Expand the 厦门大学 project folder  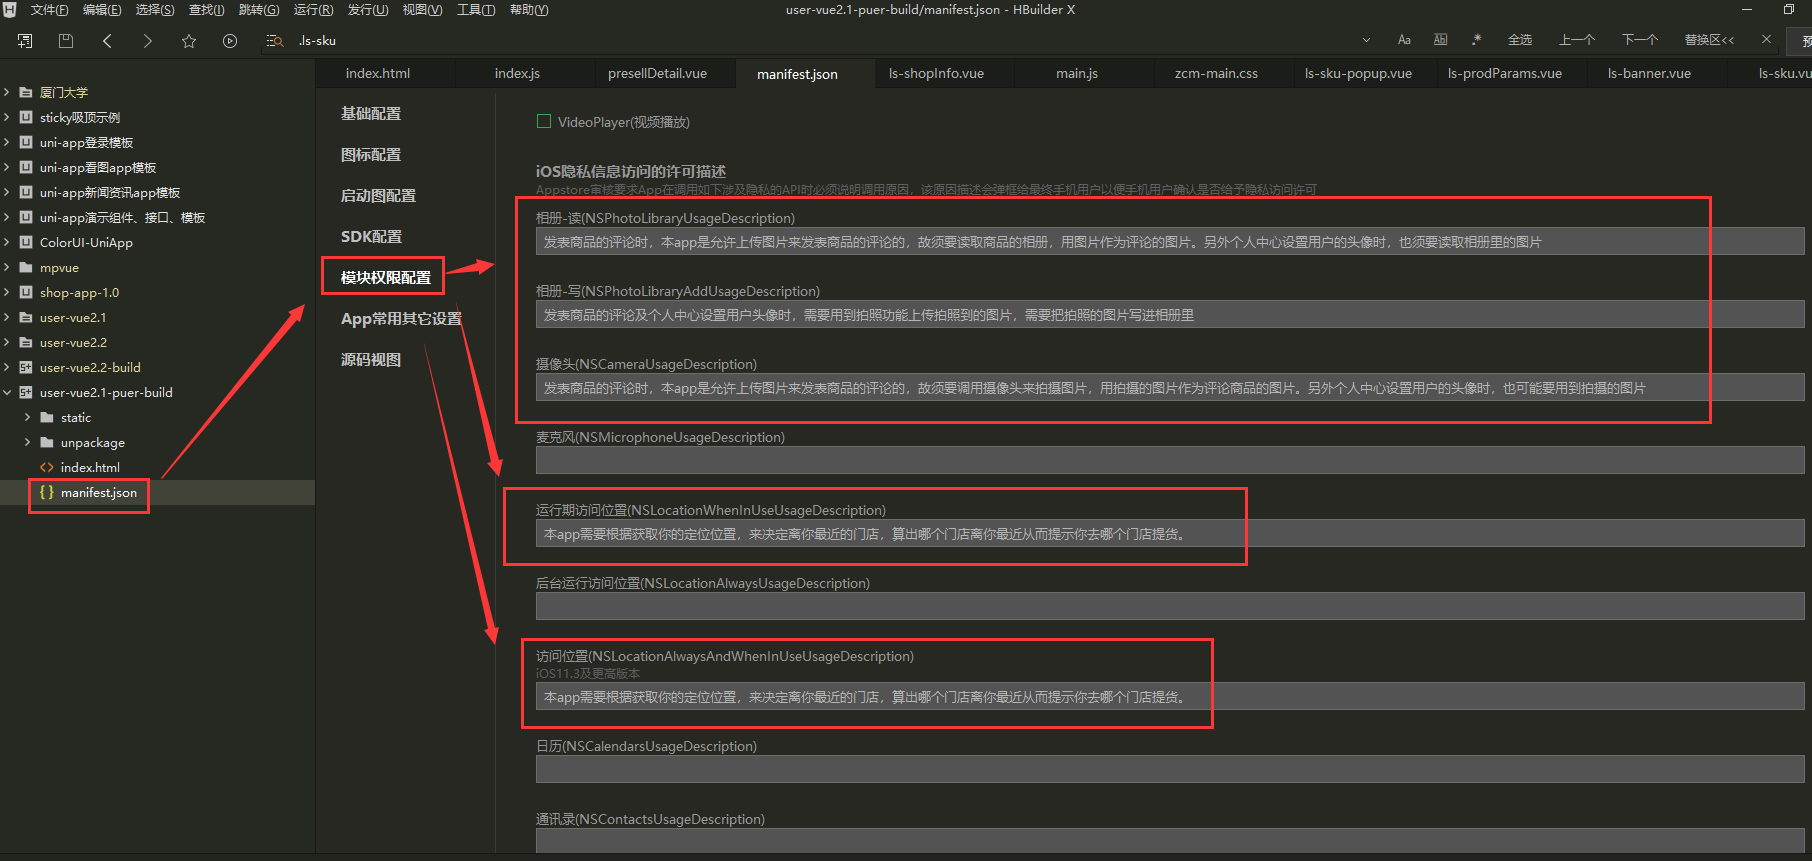click(7, 92)
